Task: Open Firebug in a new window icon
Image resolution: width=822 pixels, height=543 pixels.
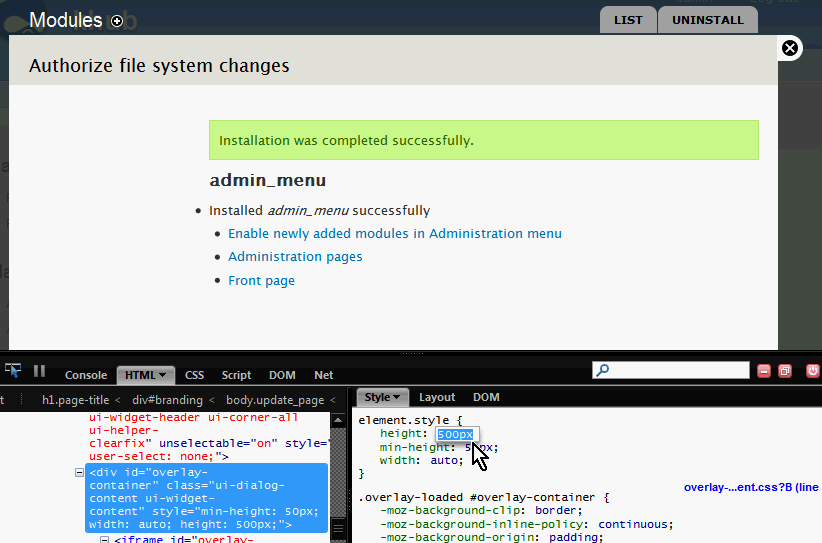Action: (x=785, y=371)
